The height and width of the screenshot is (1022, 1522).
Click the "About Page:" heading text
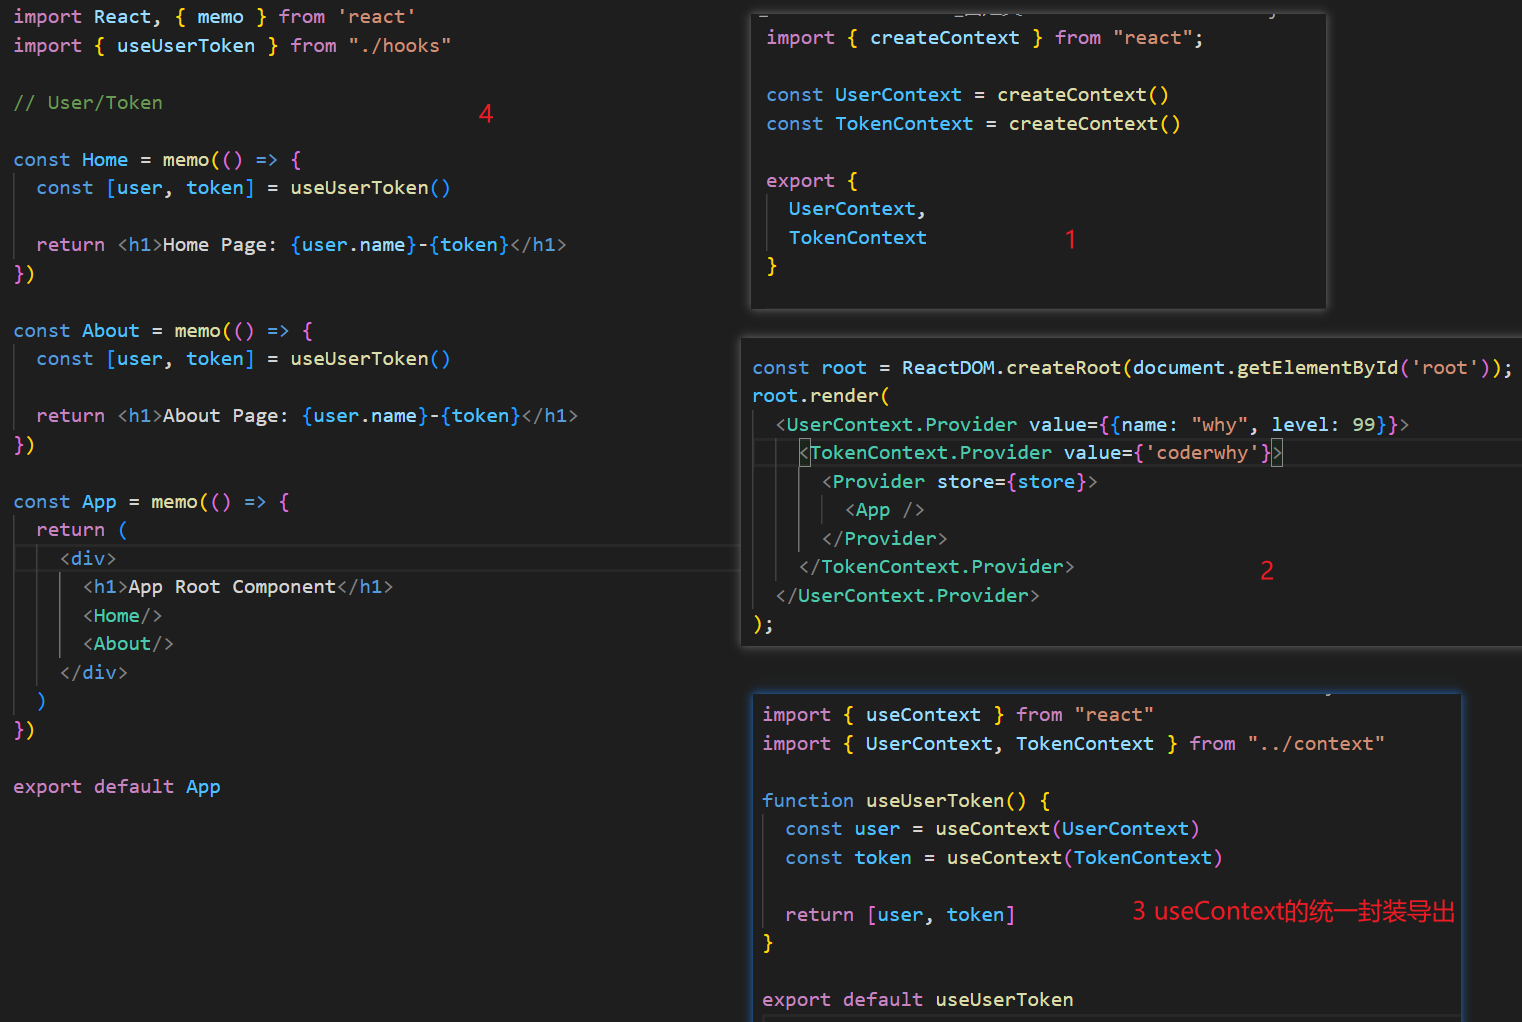(226, 416)
